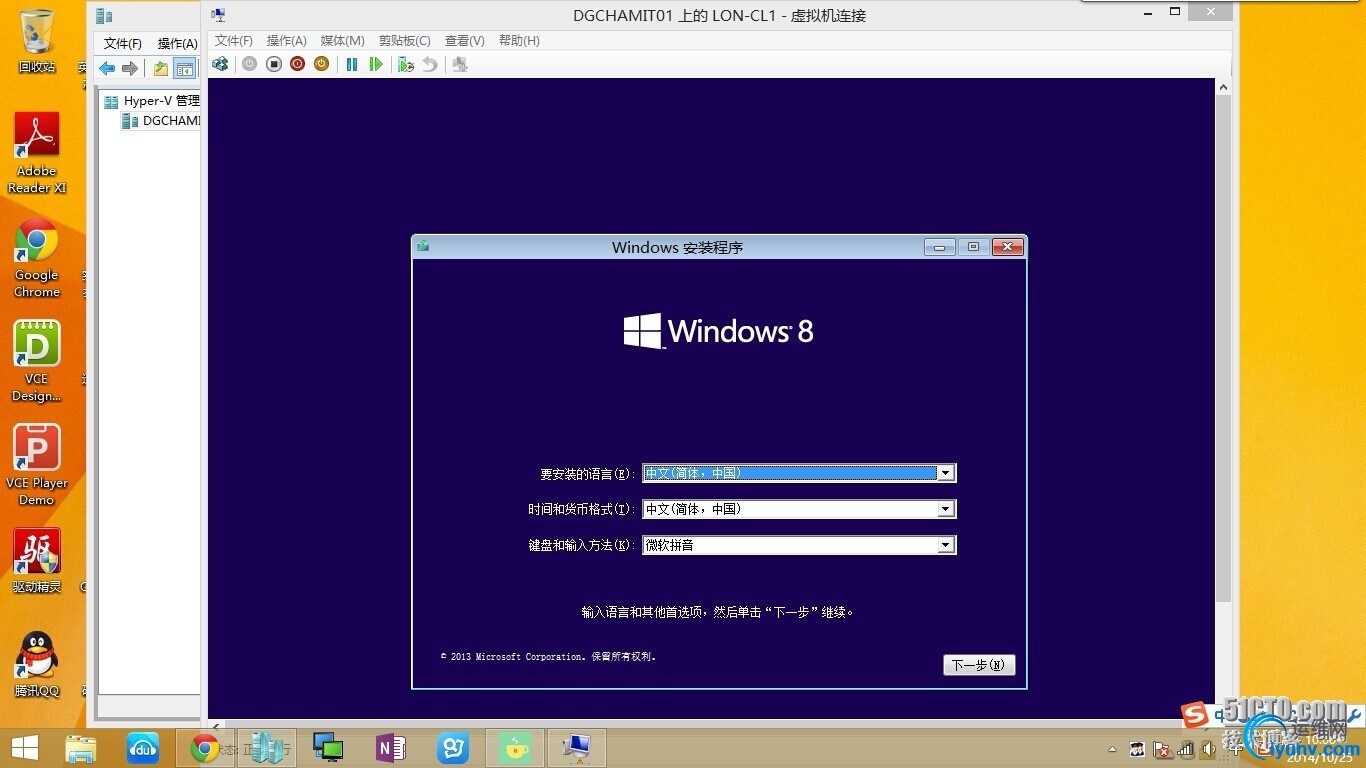Click the 时间和货币格式(T) label
This screenshot has height=768, width=1366.
point(581,510)
